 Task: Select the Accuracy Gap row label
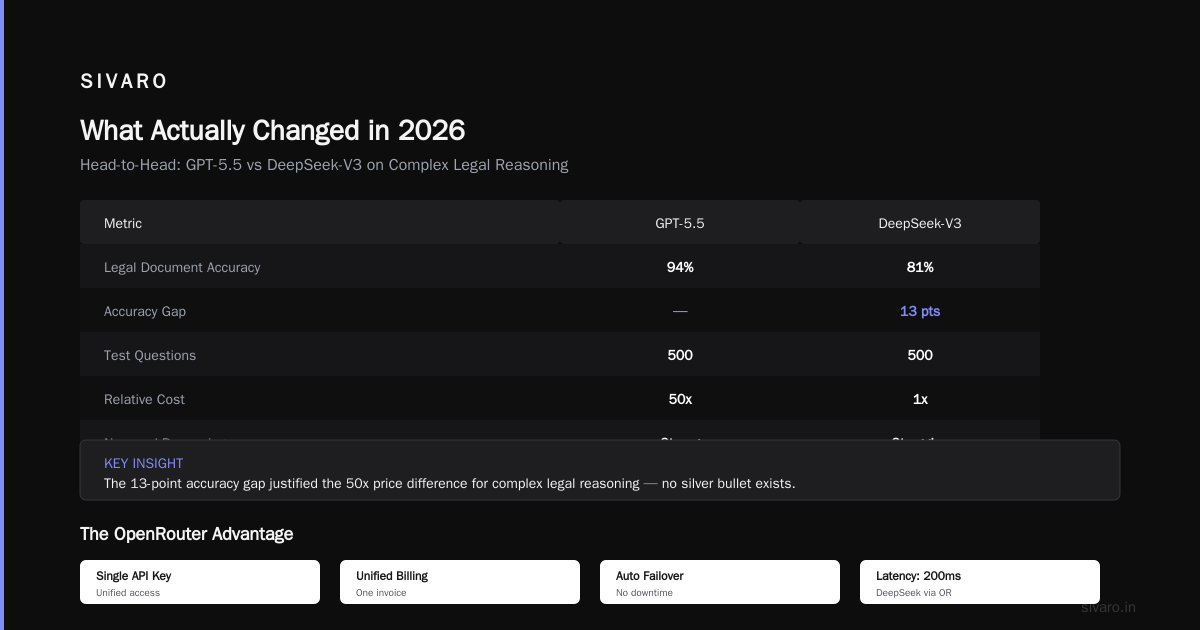(x=145, y=311)
